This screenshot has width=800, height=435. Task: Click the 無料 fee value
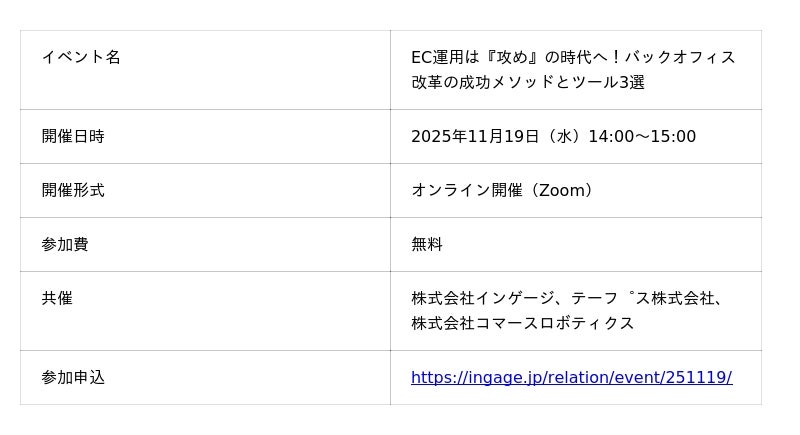click(x=427, y=244)
